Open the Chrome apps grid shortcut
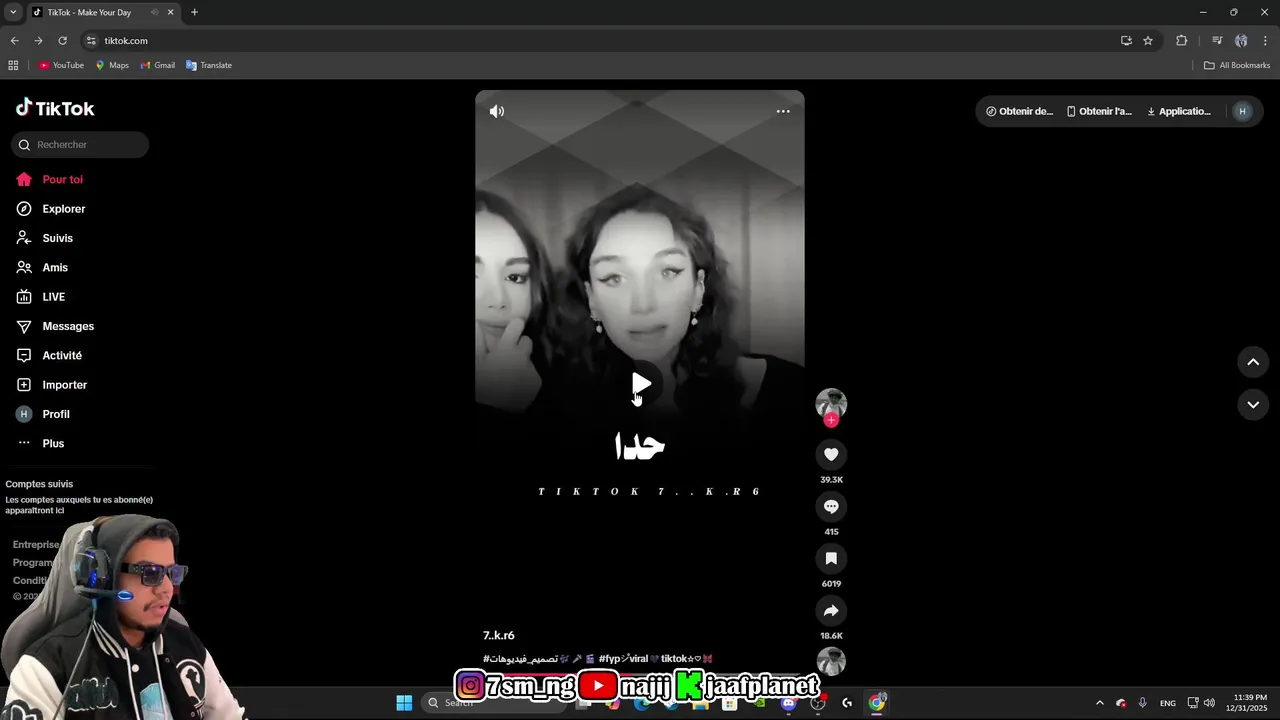This screenshot has width=1280, height=720. pyautogui.click(x=13, y=65)
